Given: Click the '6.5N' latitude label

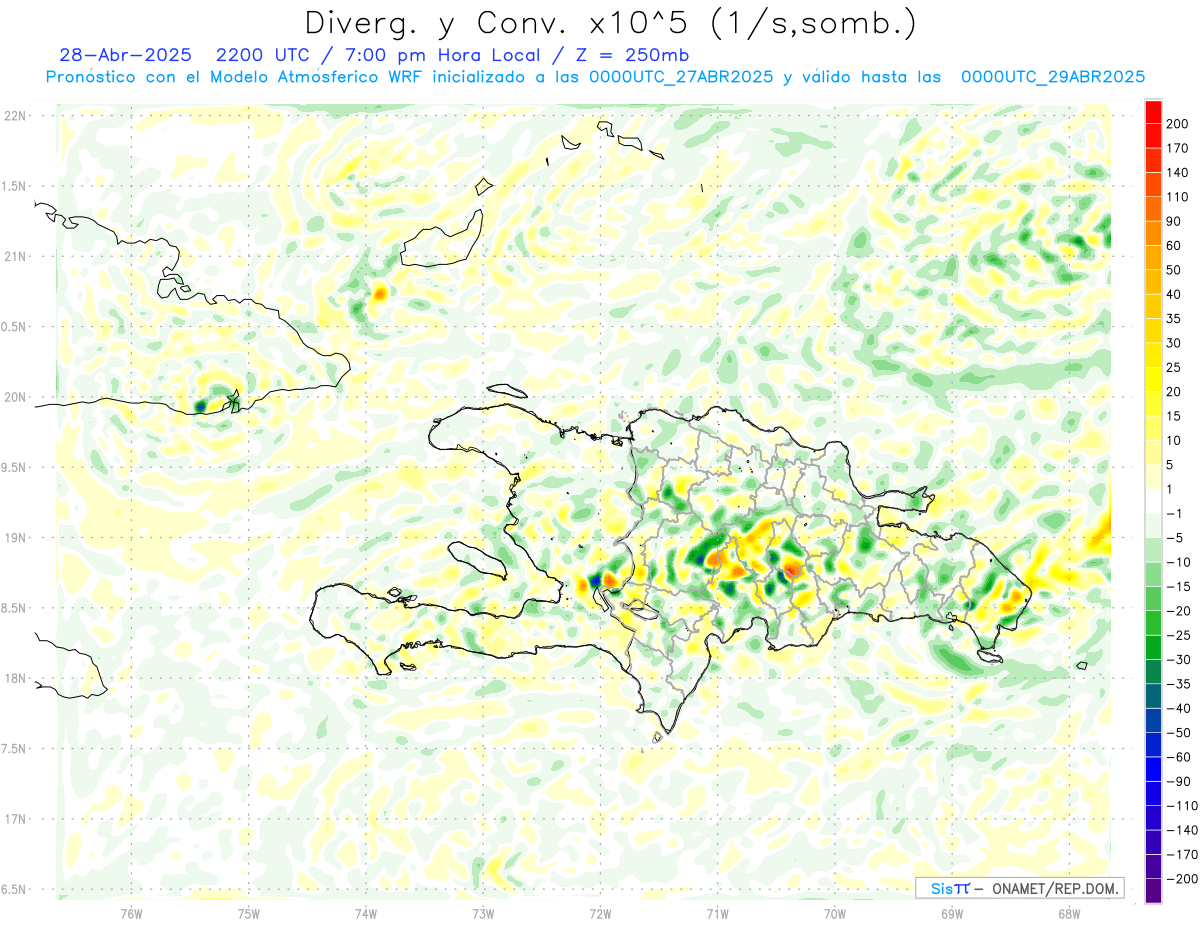Looking at the screenshot, I should point(14,889).
